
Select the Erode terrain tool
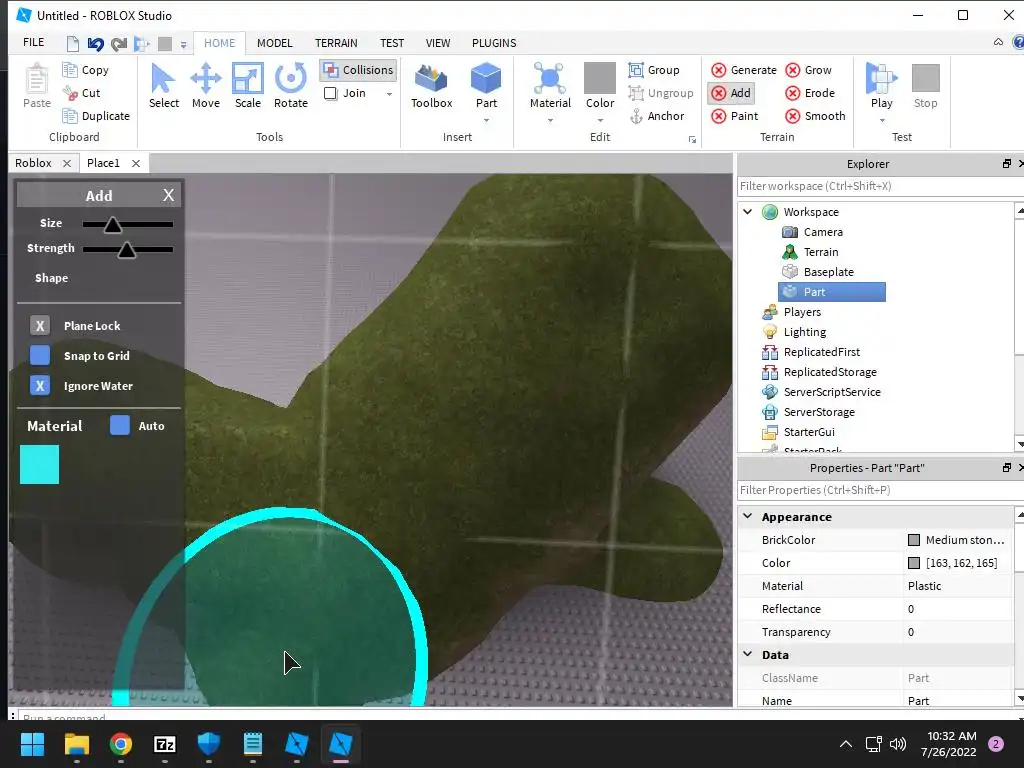(810, 93)
